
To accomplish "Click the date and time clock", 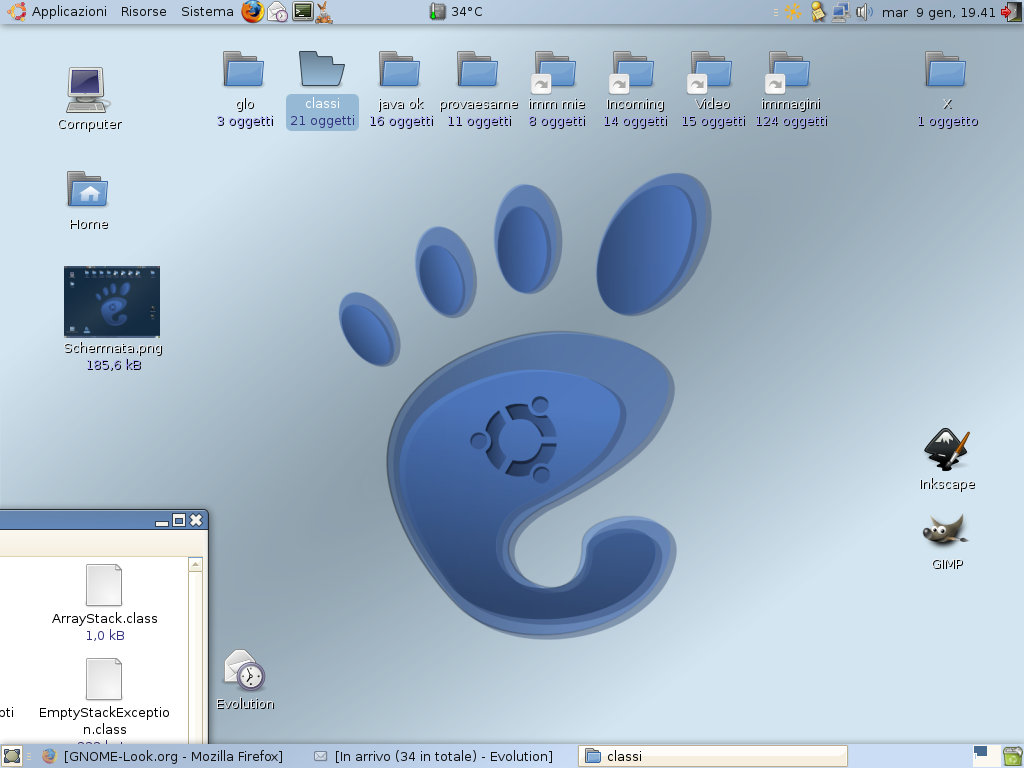I will click(938, 12).
